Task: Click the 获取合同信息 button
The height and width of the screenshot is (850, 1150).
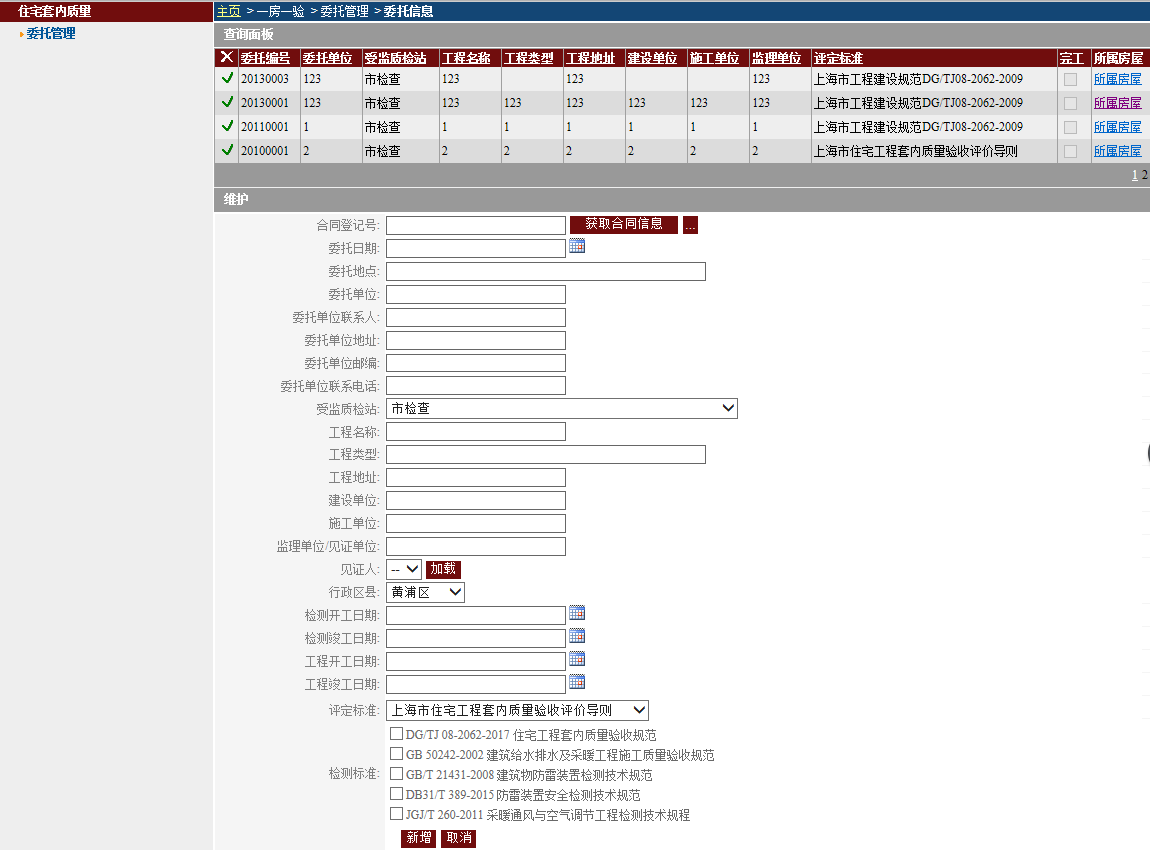Action: [x=624, y=224]
